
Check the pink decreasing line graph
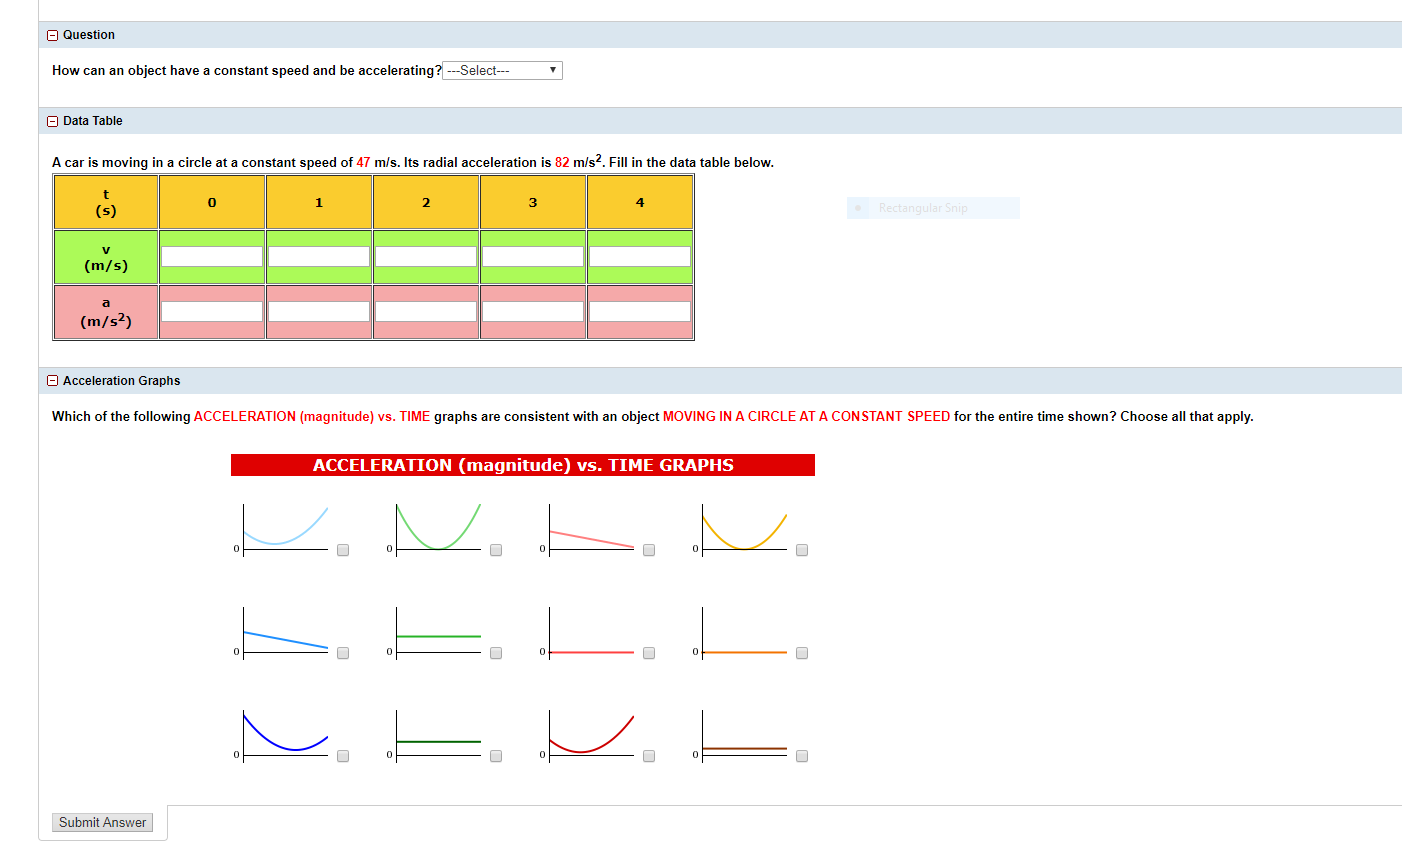pos(648,549)
